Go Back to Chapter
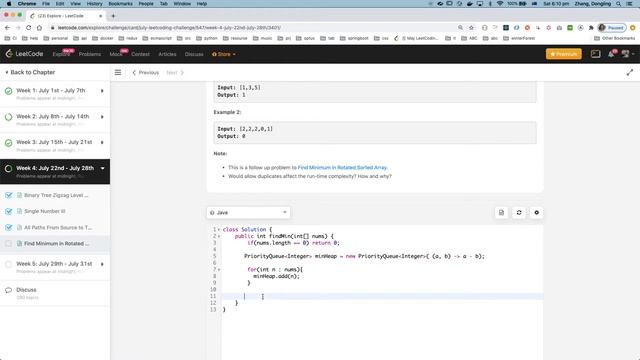The image size is (640, 360). [30, 72]
